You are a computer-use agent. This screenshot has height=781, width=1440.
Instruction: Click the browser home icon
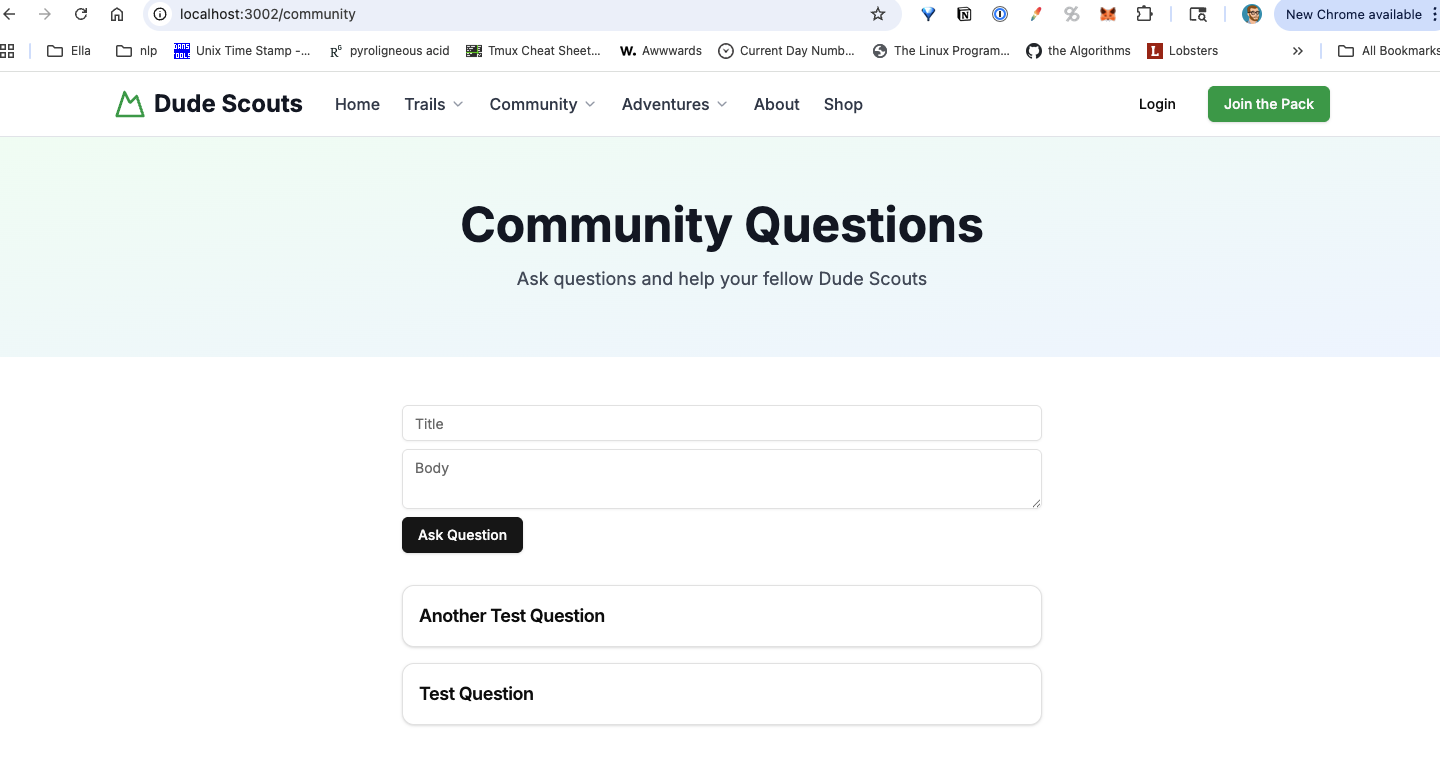(x=117, y=14)
